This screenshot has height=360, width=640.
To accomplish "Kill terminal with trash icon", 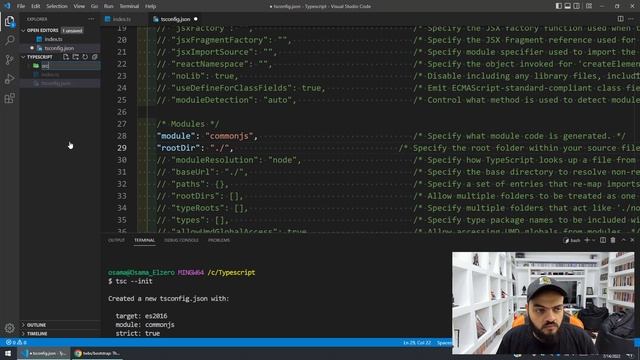I will coord(613,240).
